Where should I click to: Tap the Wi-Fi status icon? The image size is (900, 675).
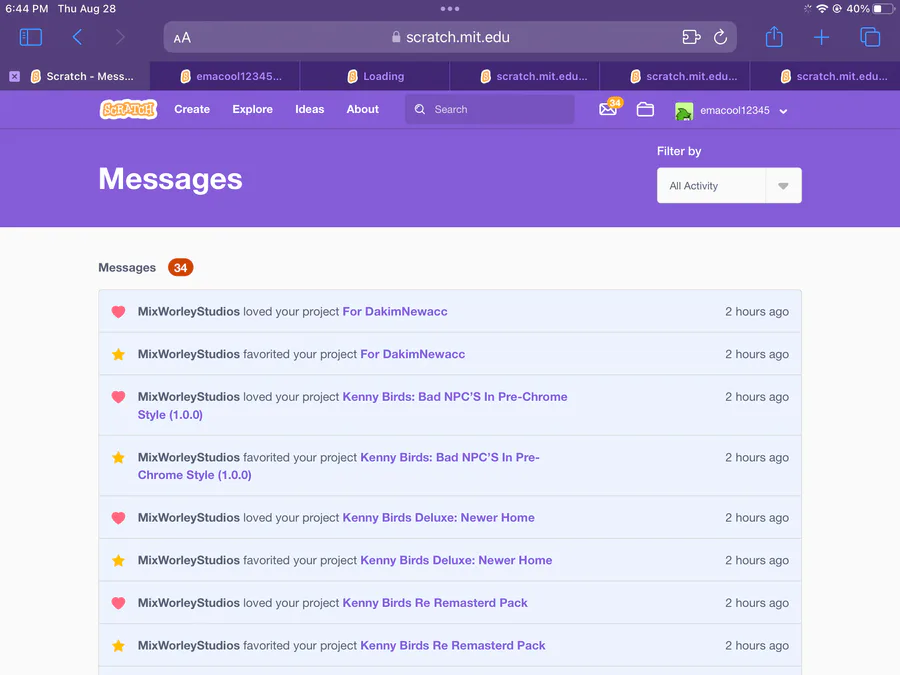click(822, 9)
